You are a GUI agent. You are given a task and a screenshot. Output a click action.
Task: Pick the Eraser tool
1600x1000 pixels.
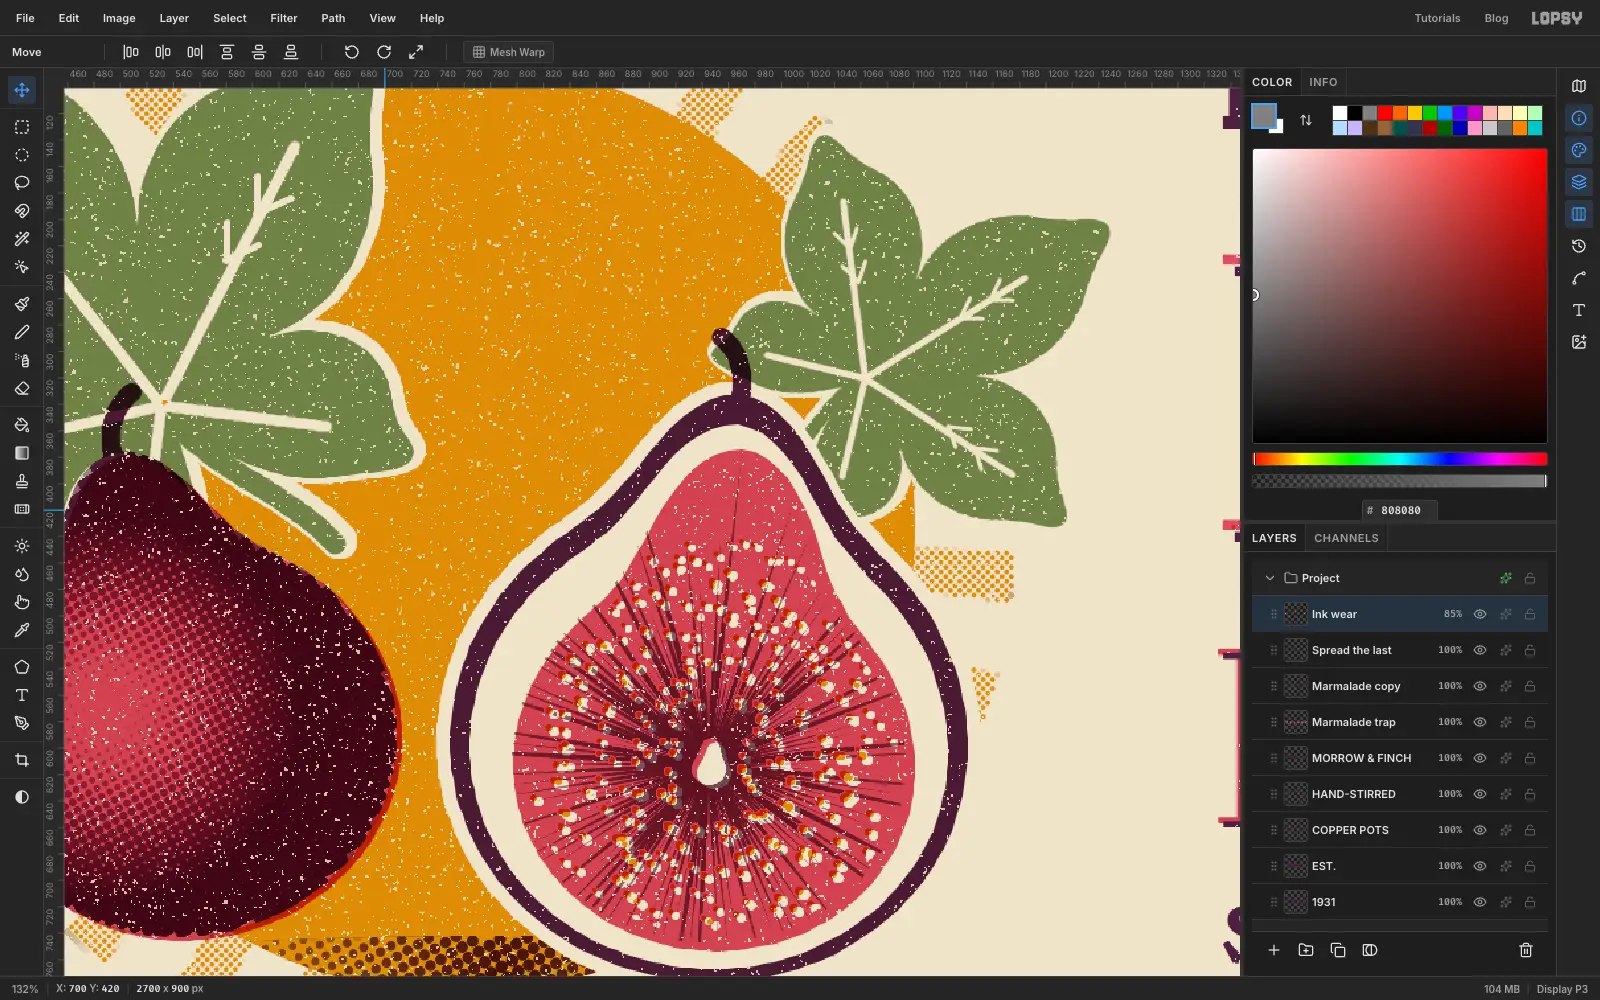point(21,388)
